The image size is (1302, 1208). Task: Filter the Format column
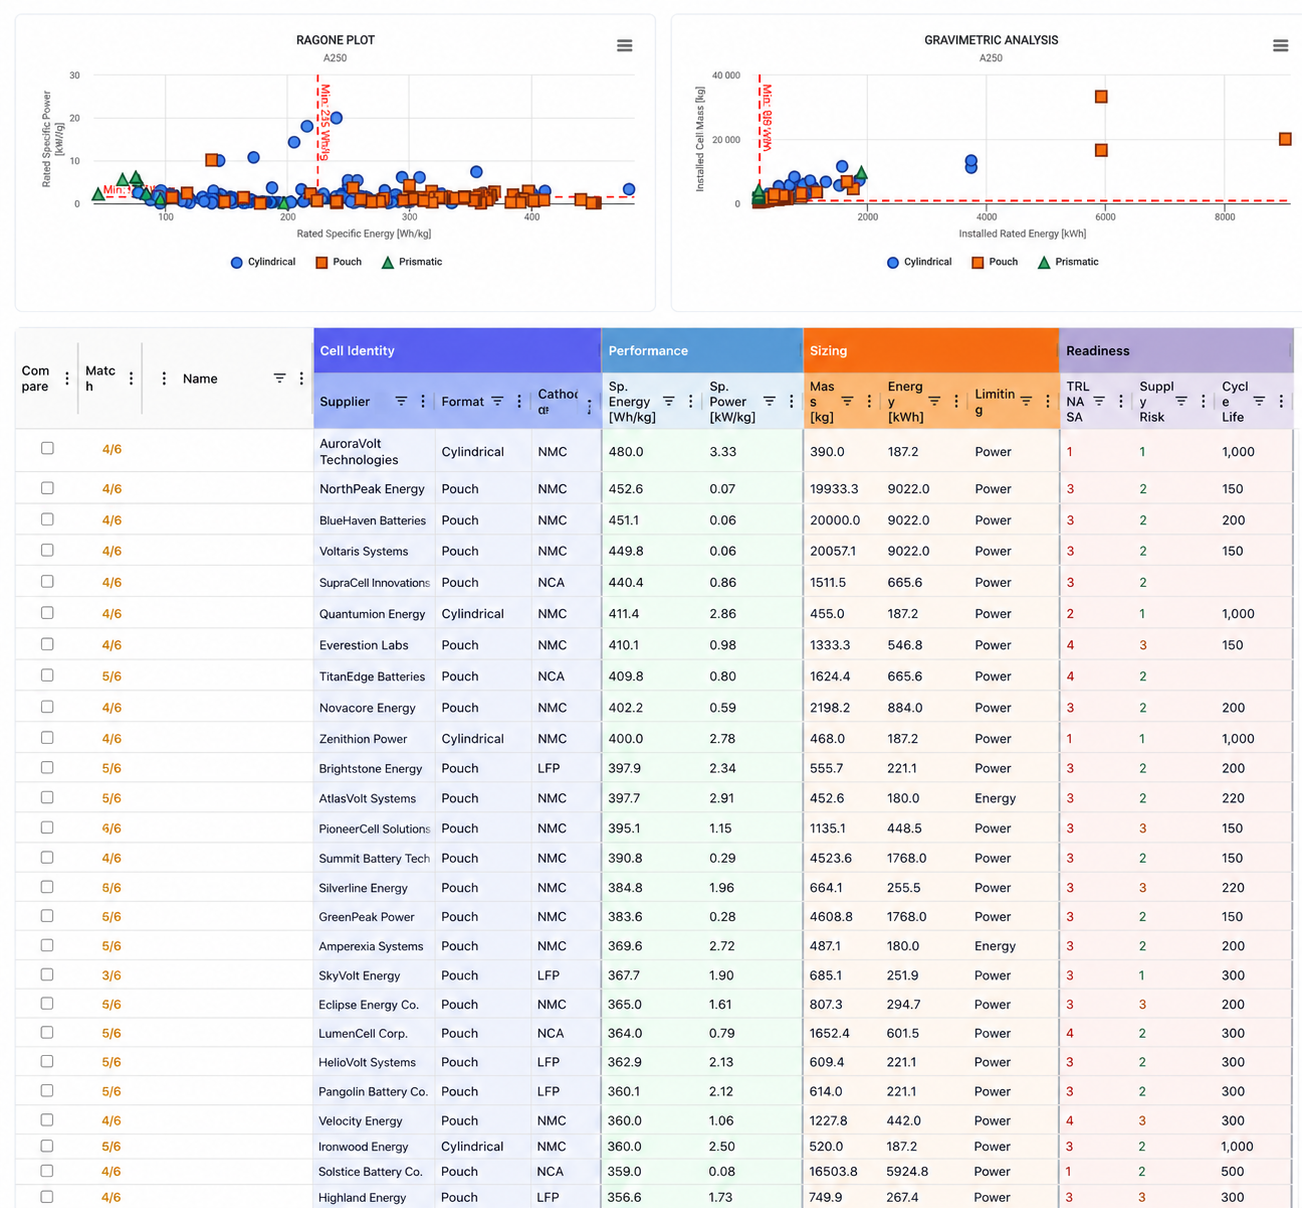[x=497, y=401]
